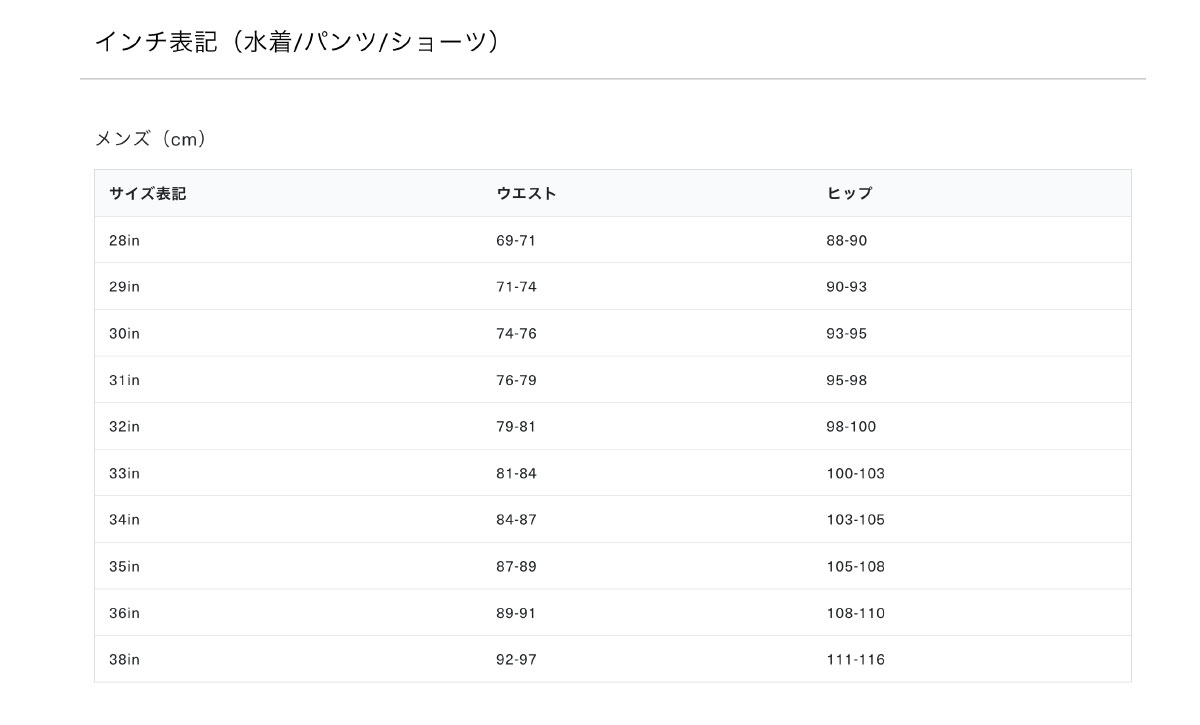Select the 28in size cell

pyautogui.click(x=124, y=241)
